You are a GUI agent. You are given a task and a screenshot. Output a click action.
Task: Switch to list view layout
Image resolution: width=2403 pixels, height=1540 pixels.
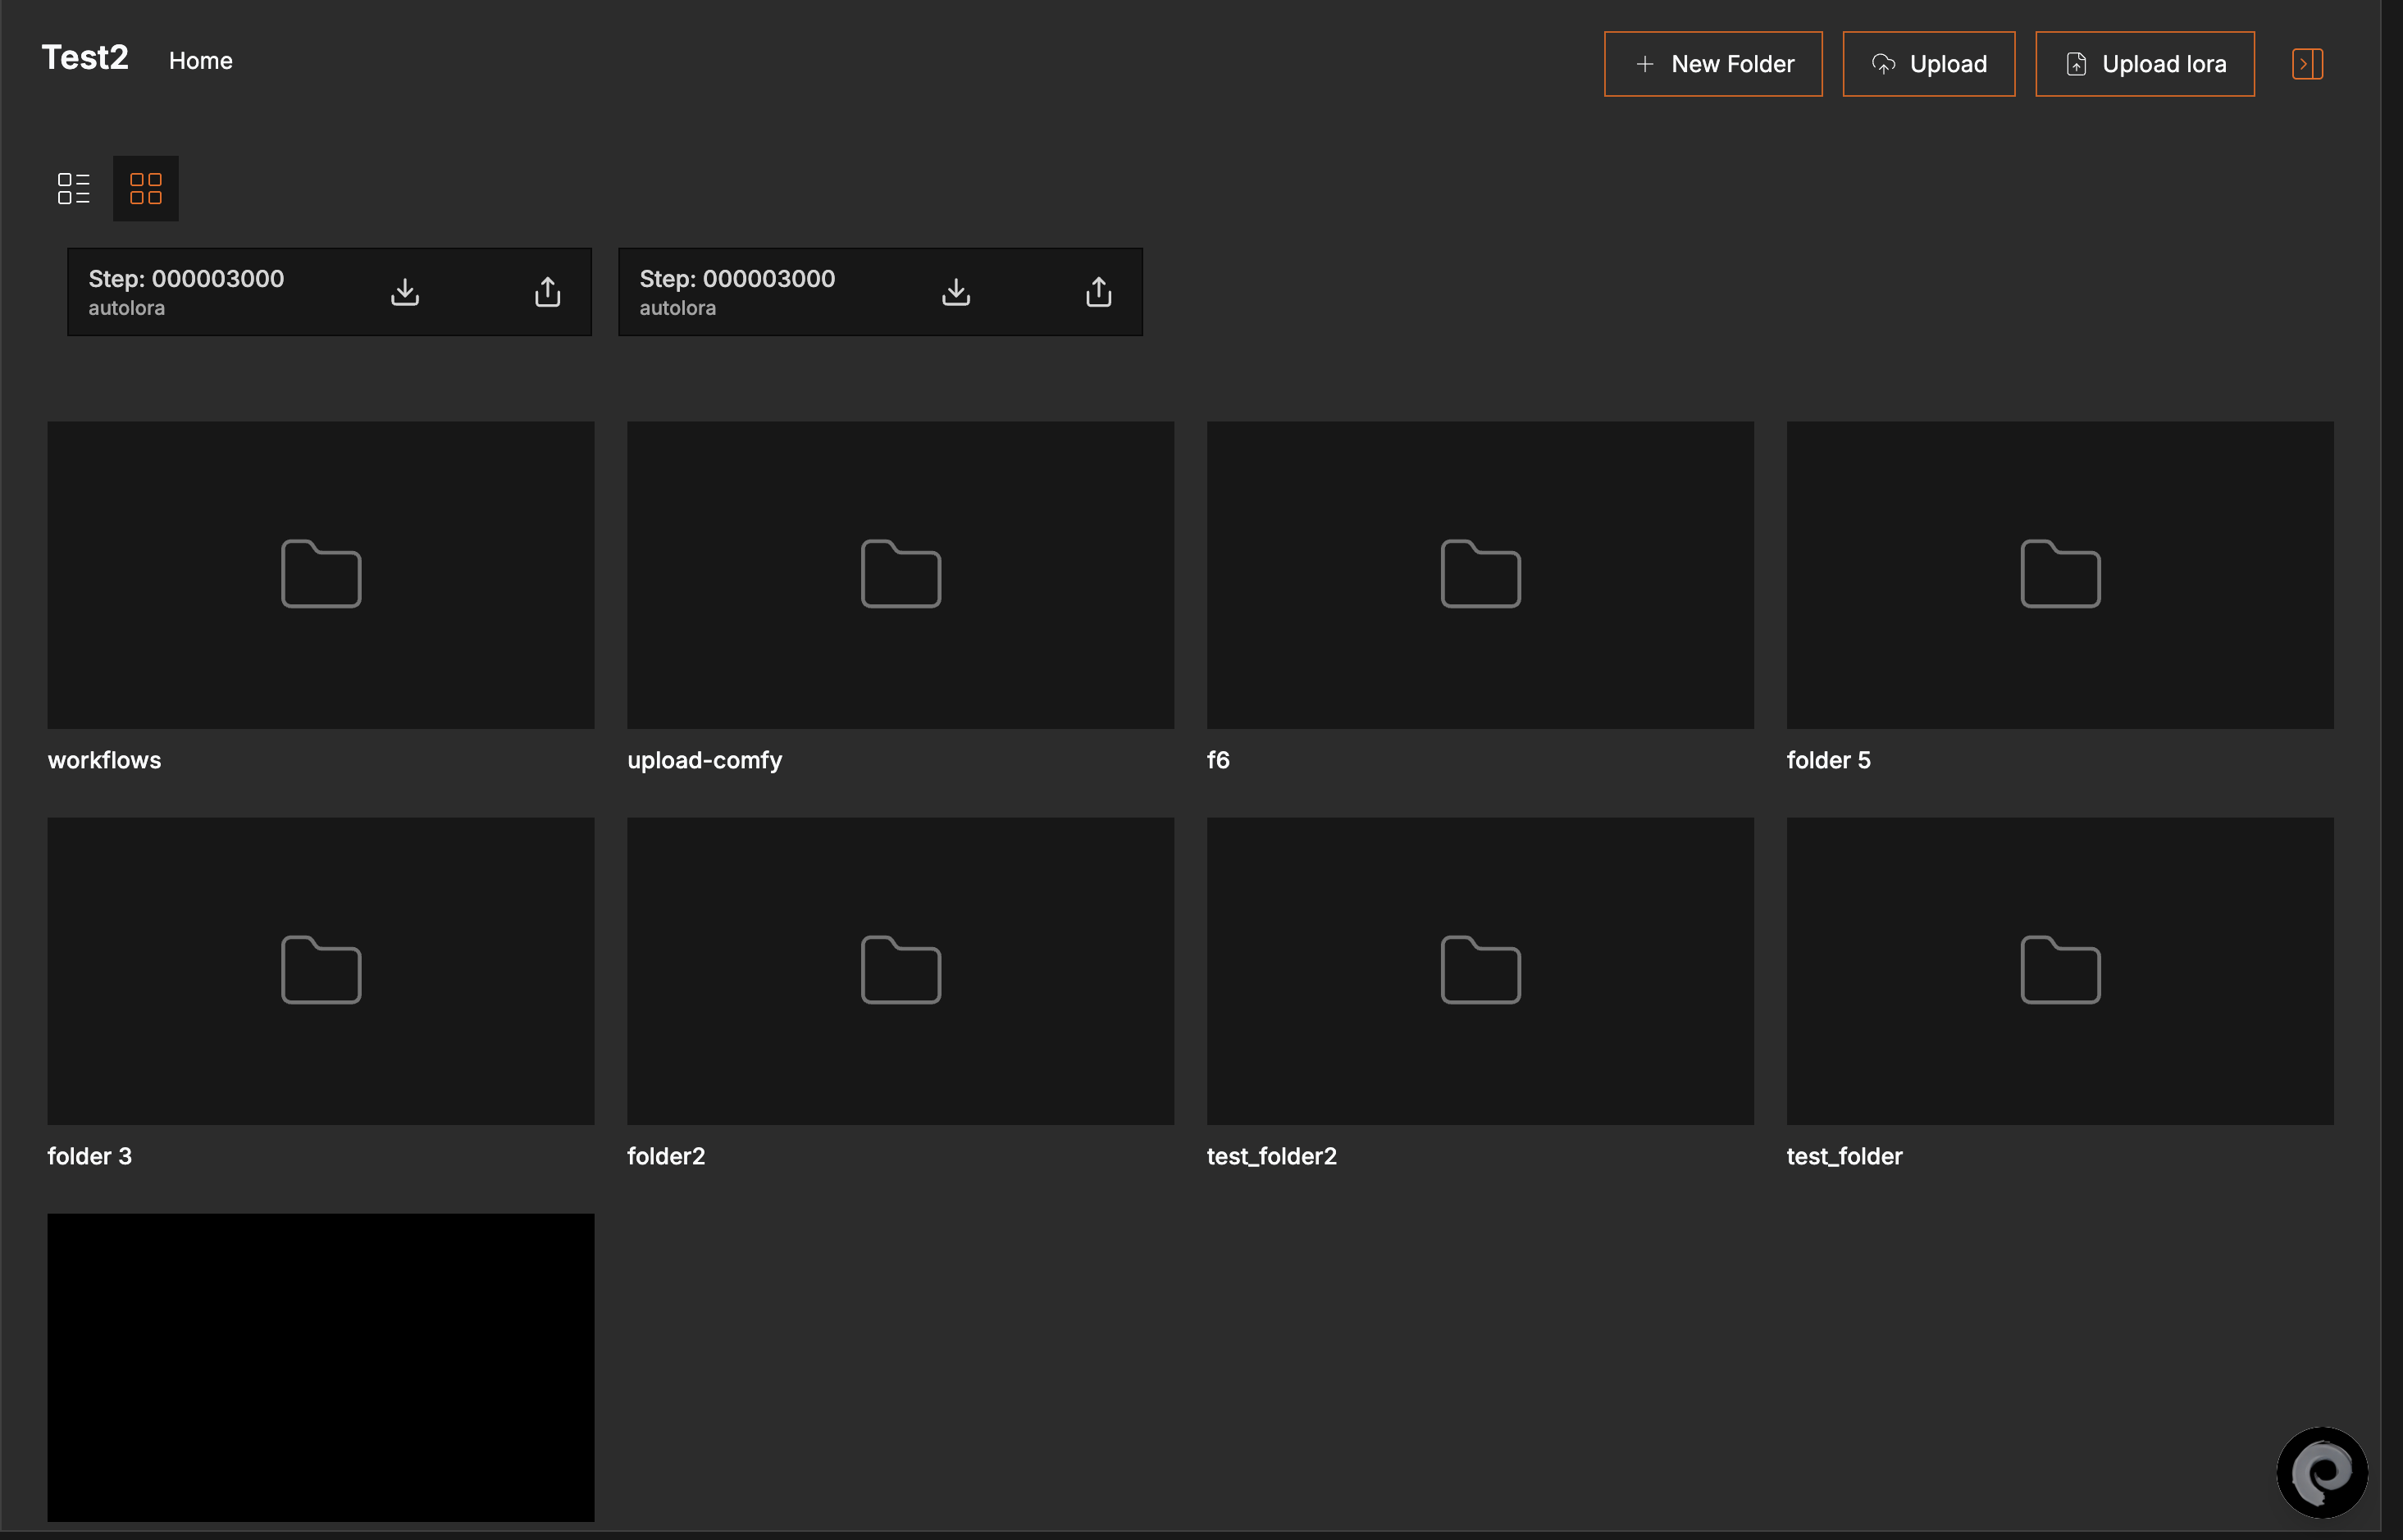tap(73, 188)
